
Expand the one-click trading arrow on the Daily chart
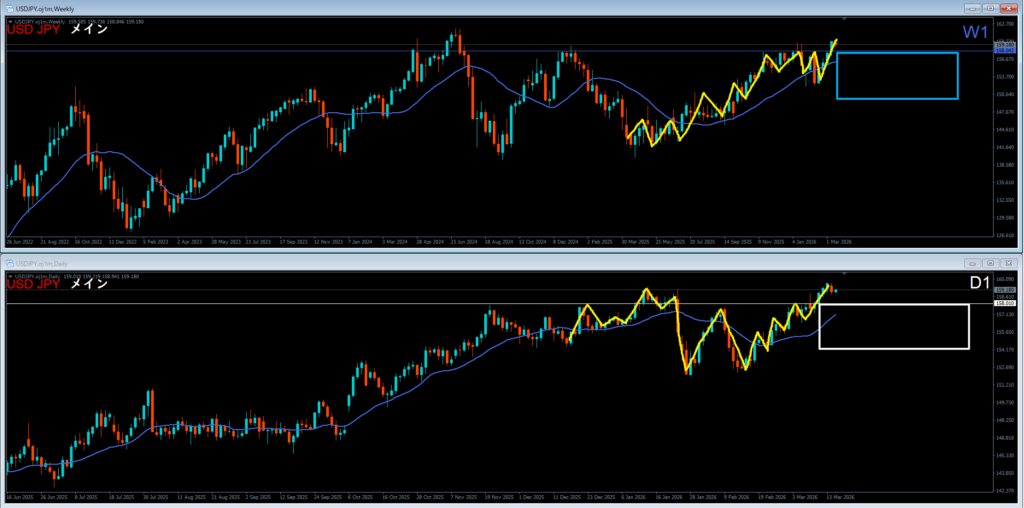pyautogui.click(x=10, y=277)
